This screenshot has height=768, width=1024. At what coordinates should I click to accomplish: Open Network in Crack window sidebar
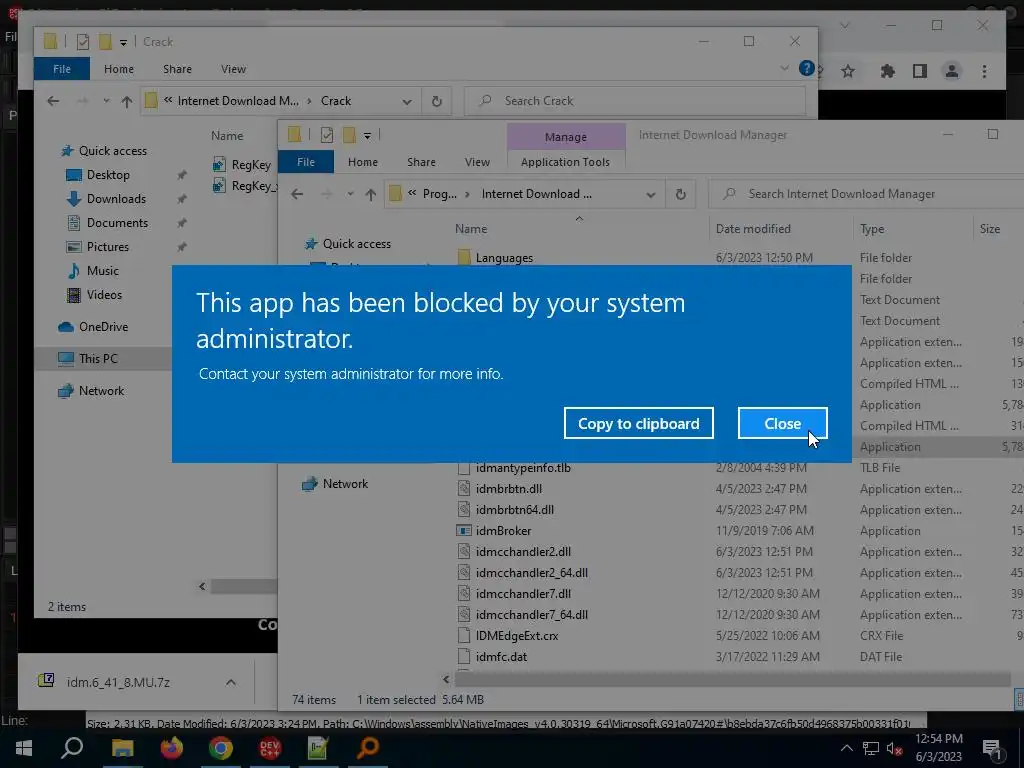(101, 391)
